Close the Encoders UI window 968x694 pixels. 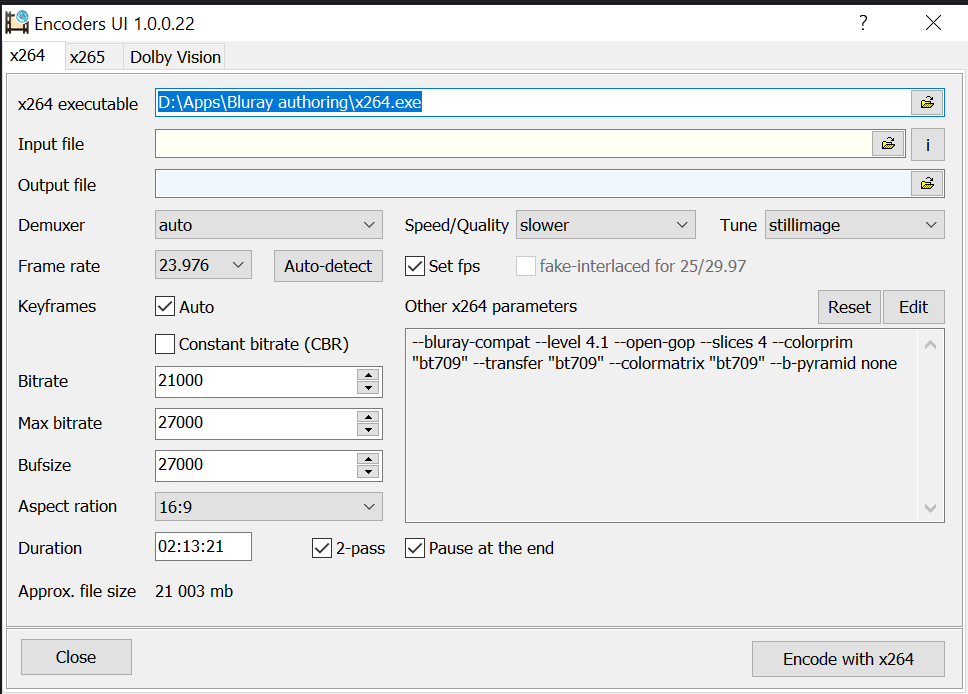tap(933, 23)
